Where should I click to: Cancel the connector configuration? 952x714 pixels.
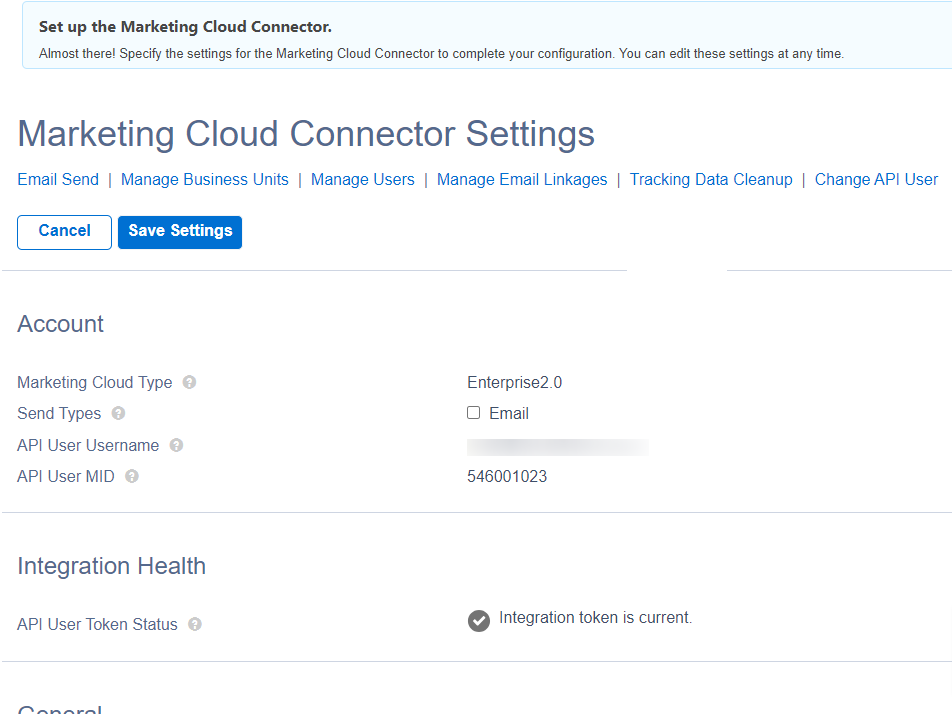[x=63, y=231]
